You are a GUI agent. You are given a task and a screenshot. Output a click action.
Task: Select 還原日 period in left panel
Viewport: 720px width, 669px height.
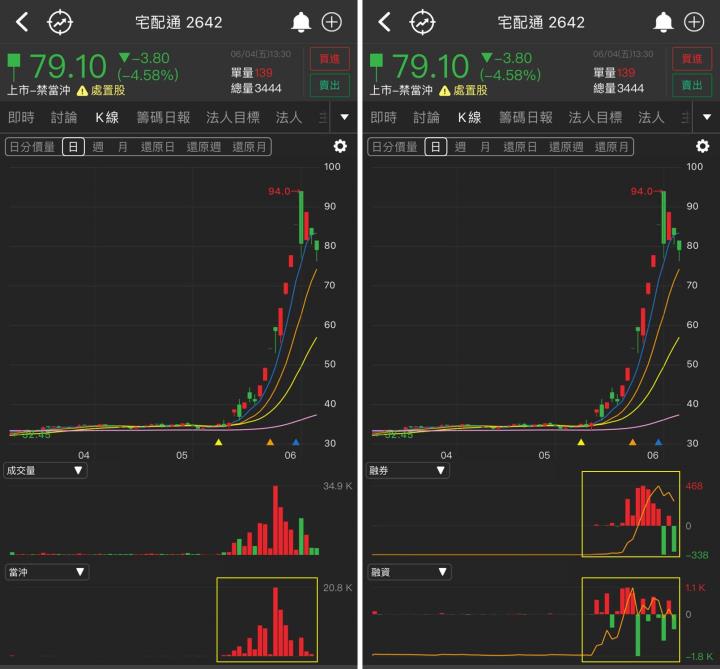pyautogui.click(x=158, y=147)
